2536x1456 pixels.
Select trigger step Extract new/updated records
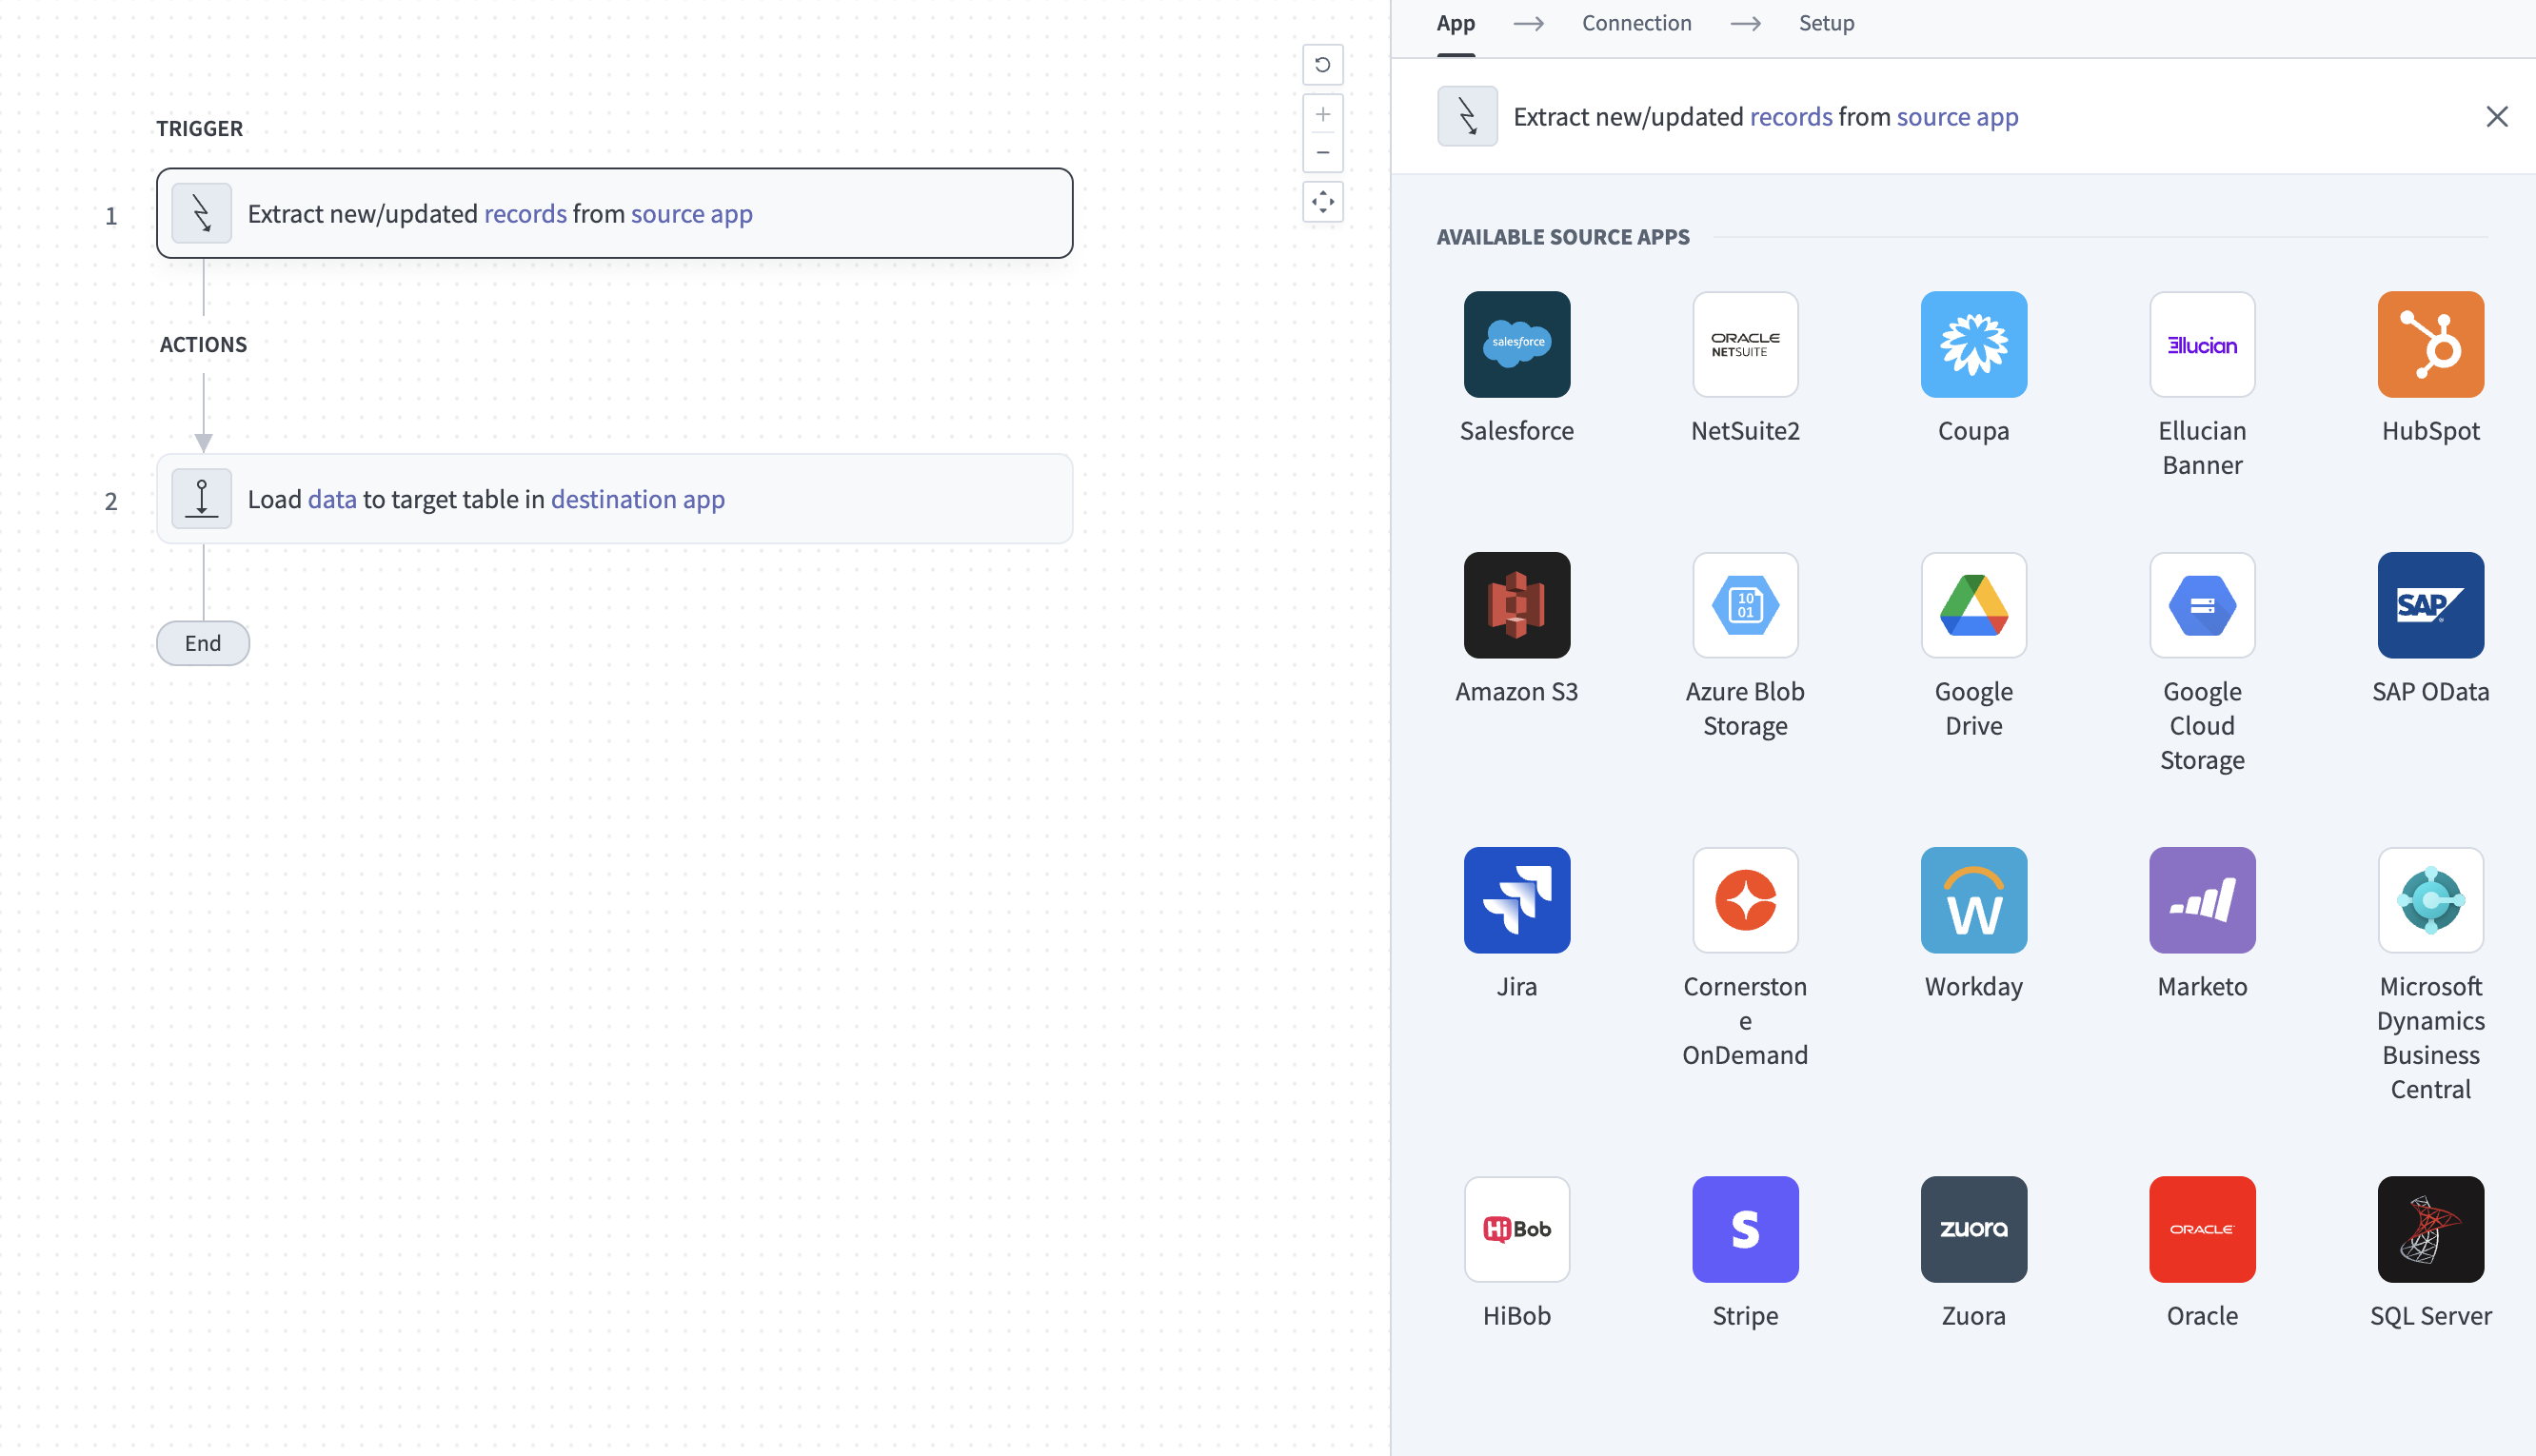click(614, 213)
